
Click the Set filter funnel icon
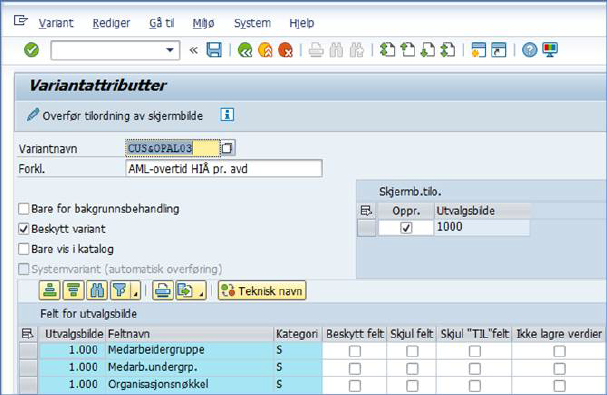click(120, 290)
